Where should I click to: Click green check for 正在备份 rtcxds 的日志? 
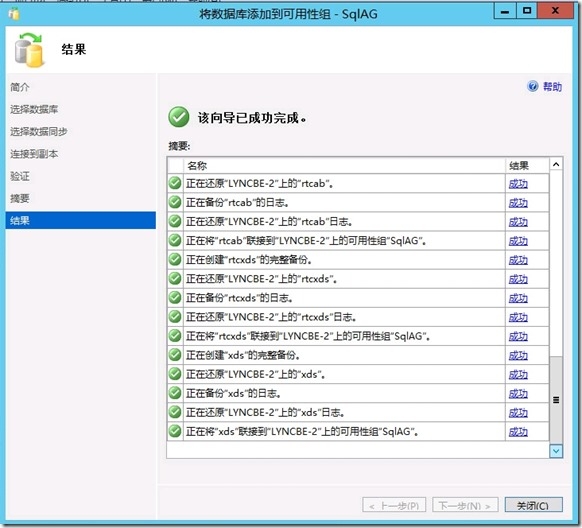pos(175,298)
